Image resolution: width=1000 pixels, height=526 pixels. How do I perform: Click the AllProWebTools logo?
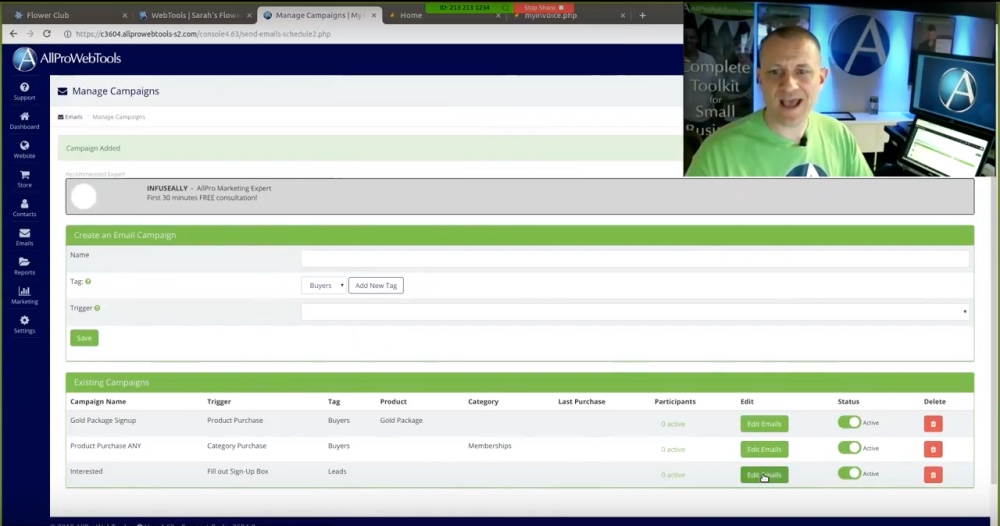(x=66, y=59)
